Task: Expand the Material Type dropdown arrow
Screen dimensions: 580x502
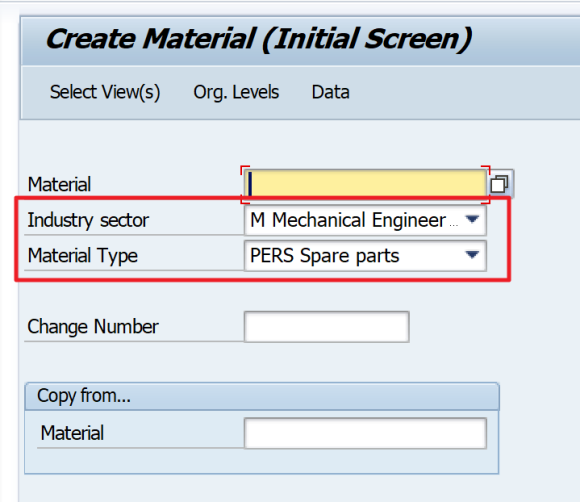Action: coord(472,255)
